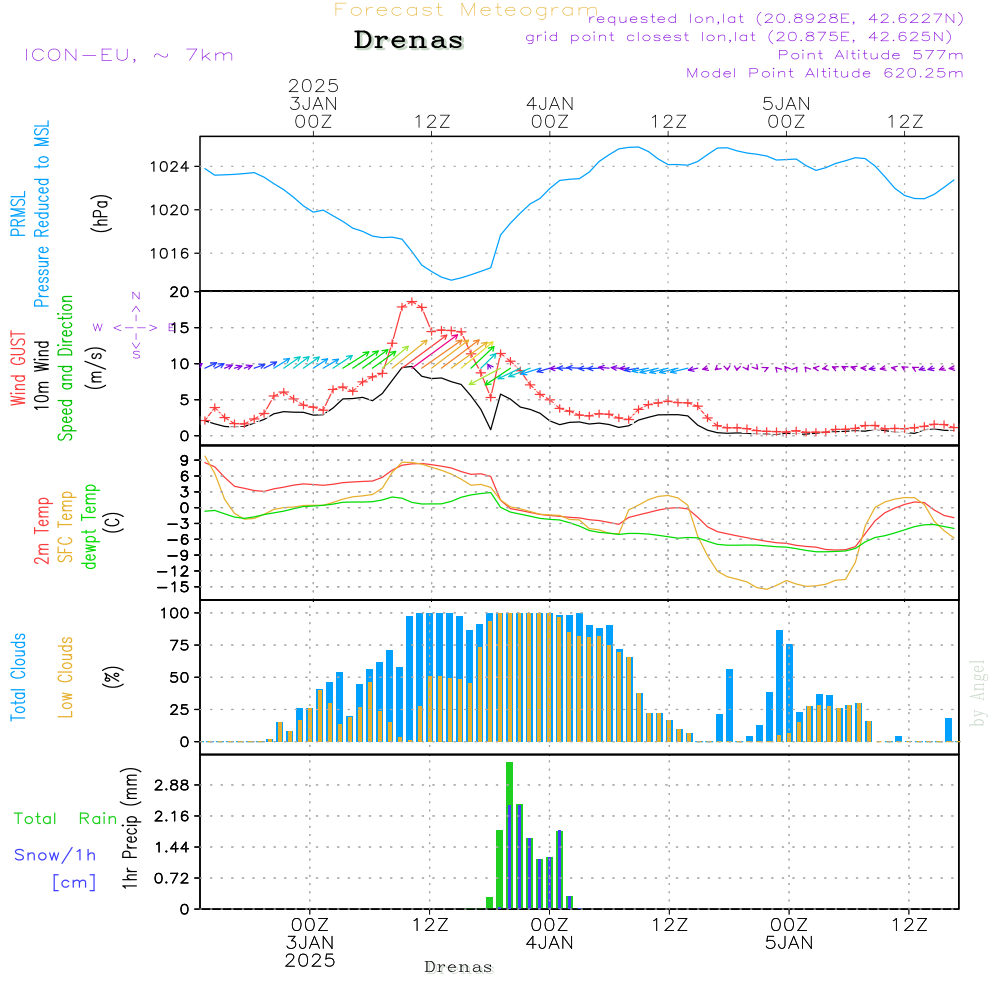Click the 'Speed and Direction' green label

coord(65,368)
